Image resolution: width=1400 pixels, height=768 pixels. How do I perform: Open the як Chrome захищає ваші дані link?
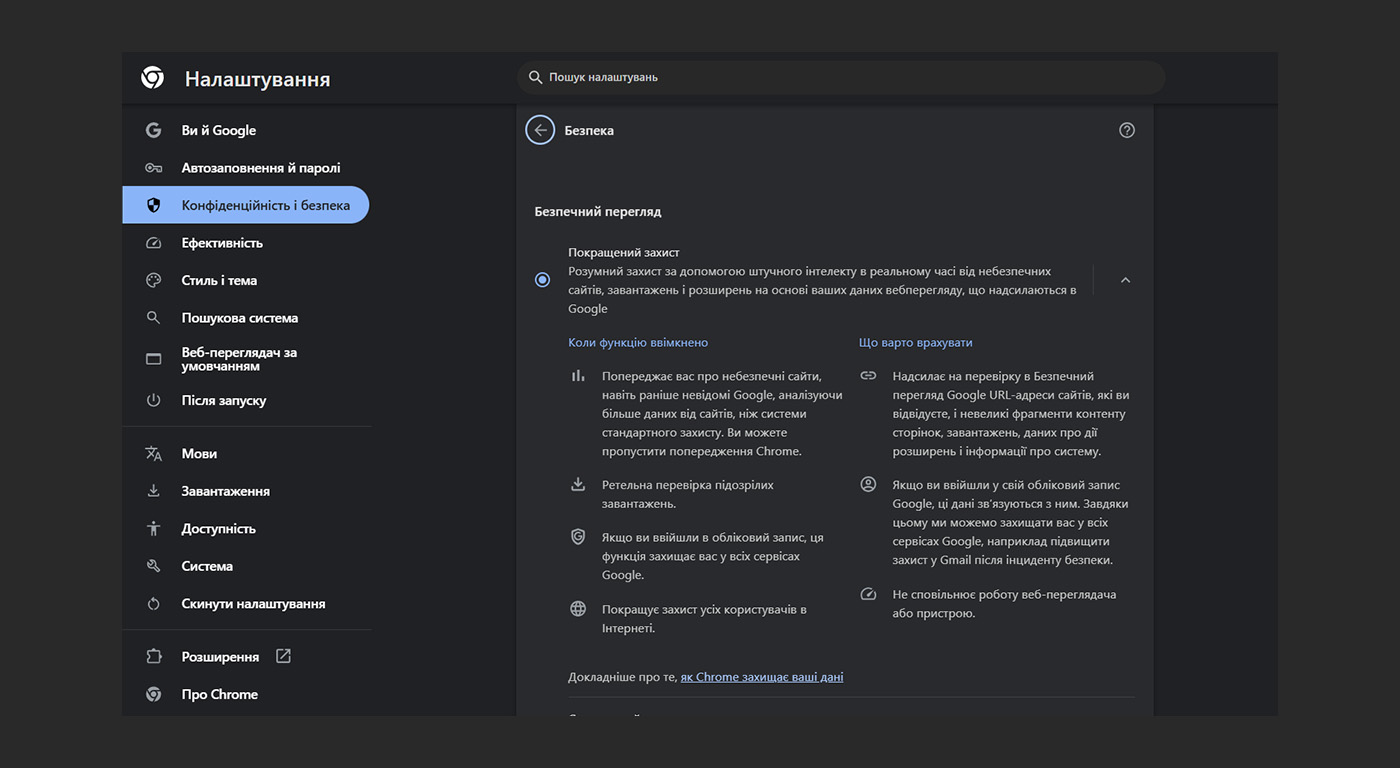(762, 677)
